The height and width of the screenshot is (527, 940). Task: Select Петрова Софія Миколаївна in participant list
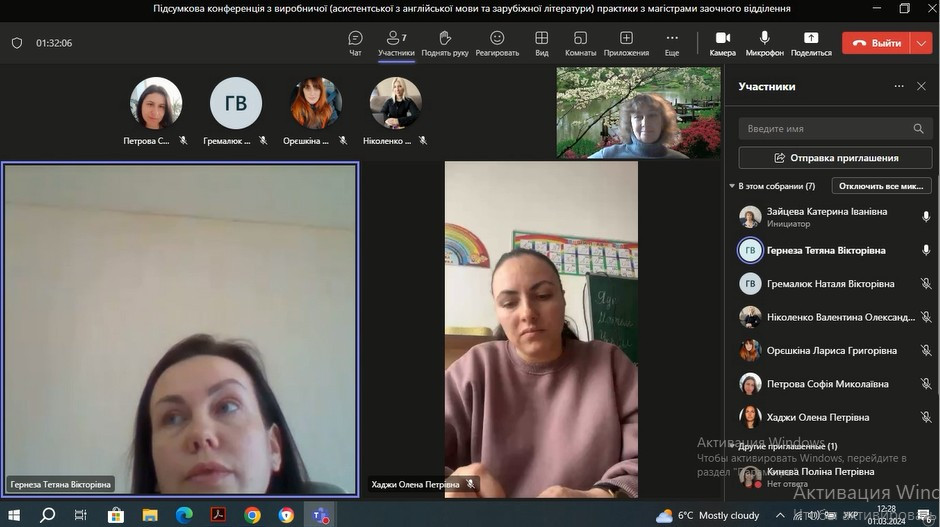[x=834, y=384]
